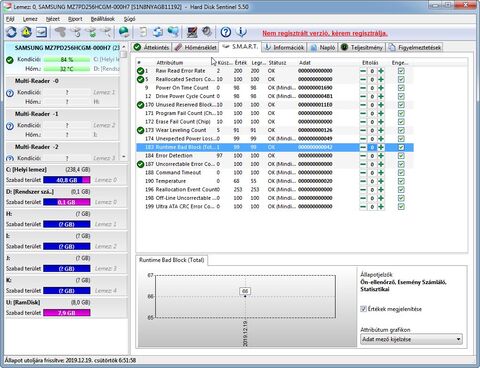Open help with the question mark toolbar icon
The height and width of the screenshot is (368, 480).
[226, 32]
